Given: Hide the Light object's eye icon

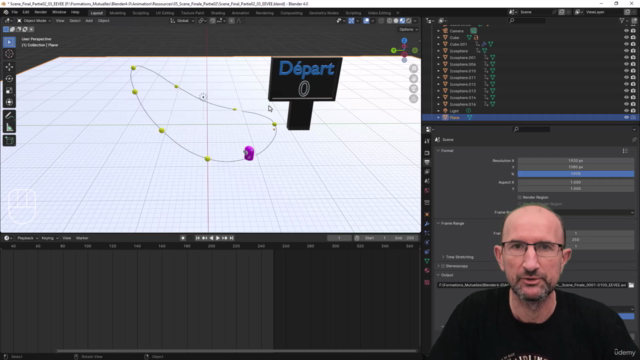Looking at the screenshot, I should 626,111.
